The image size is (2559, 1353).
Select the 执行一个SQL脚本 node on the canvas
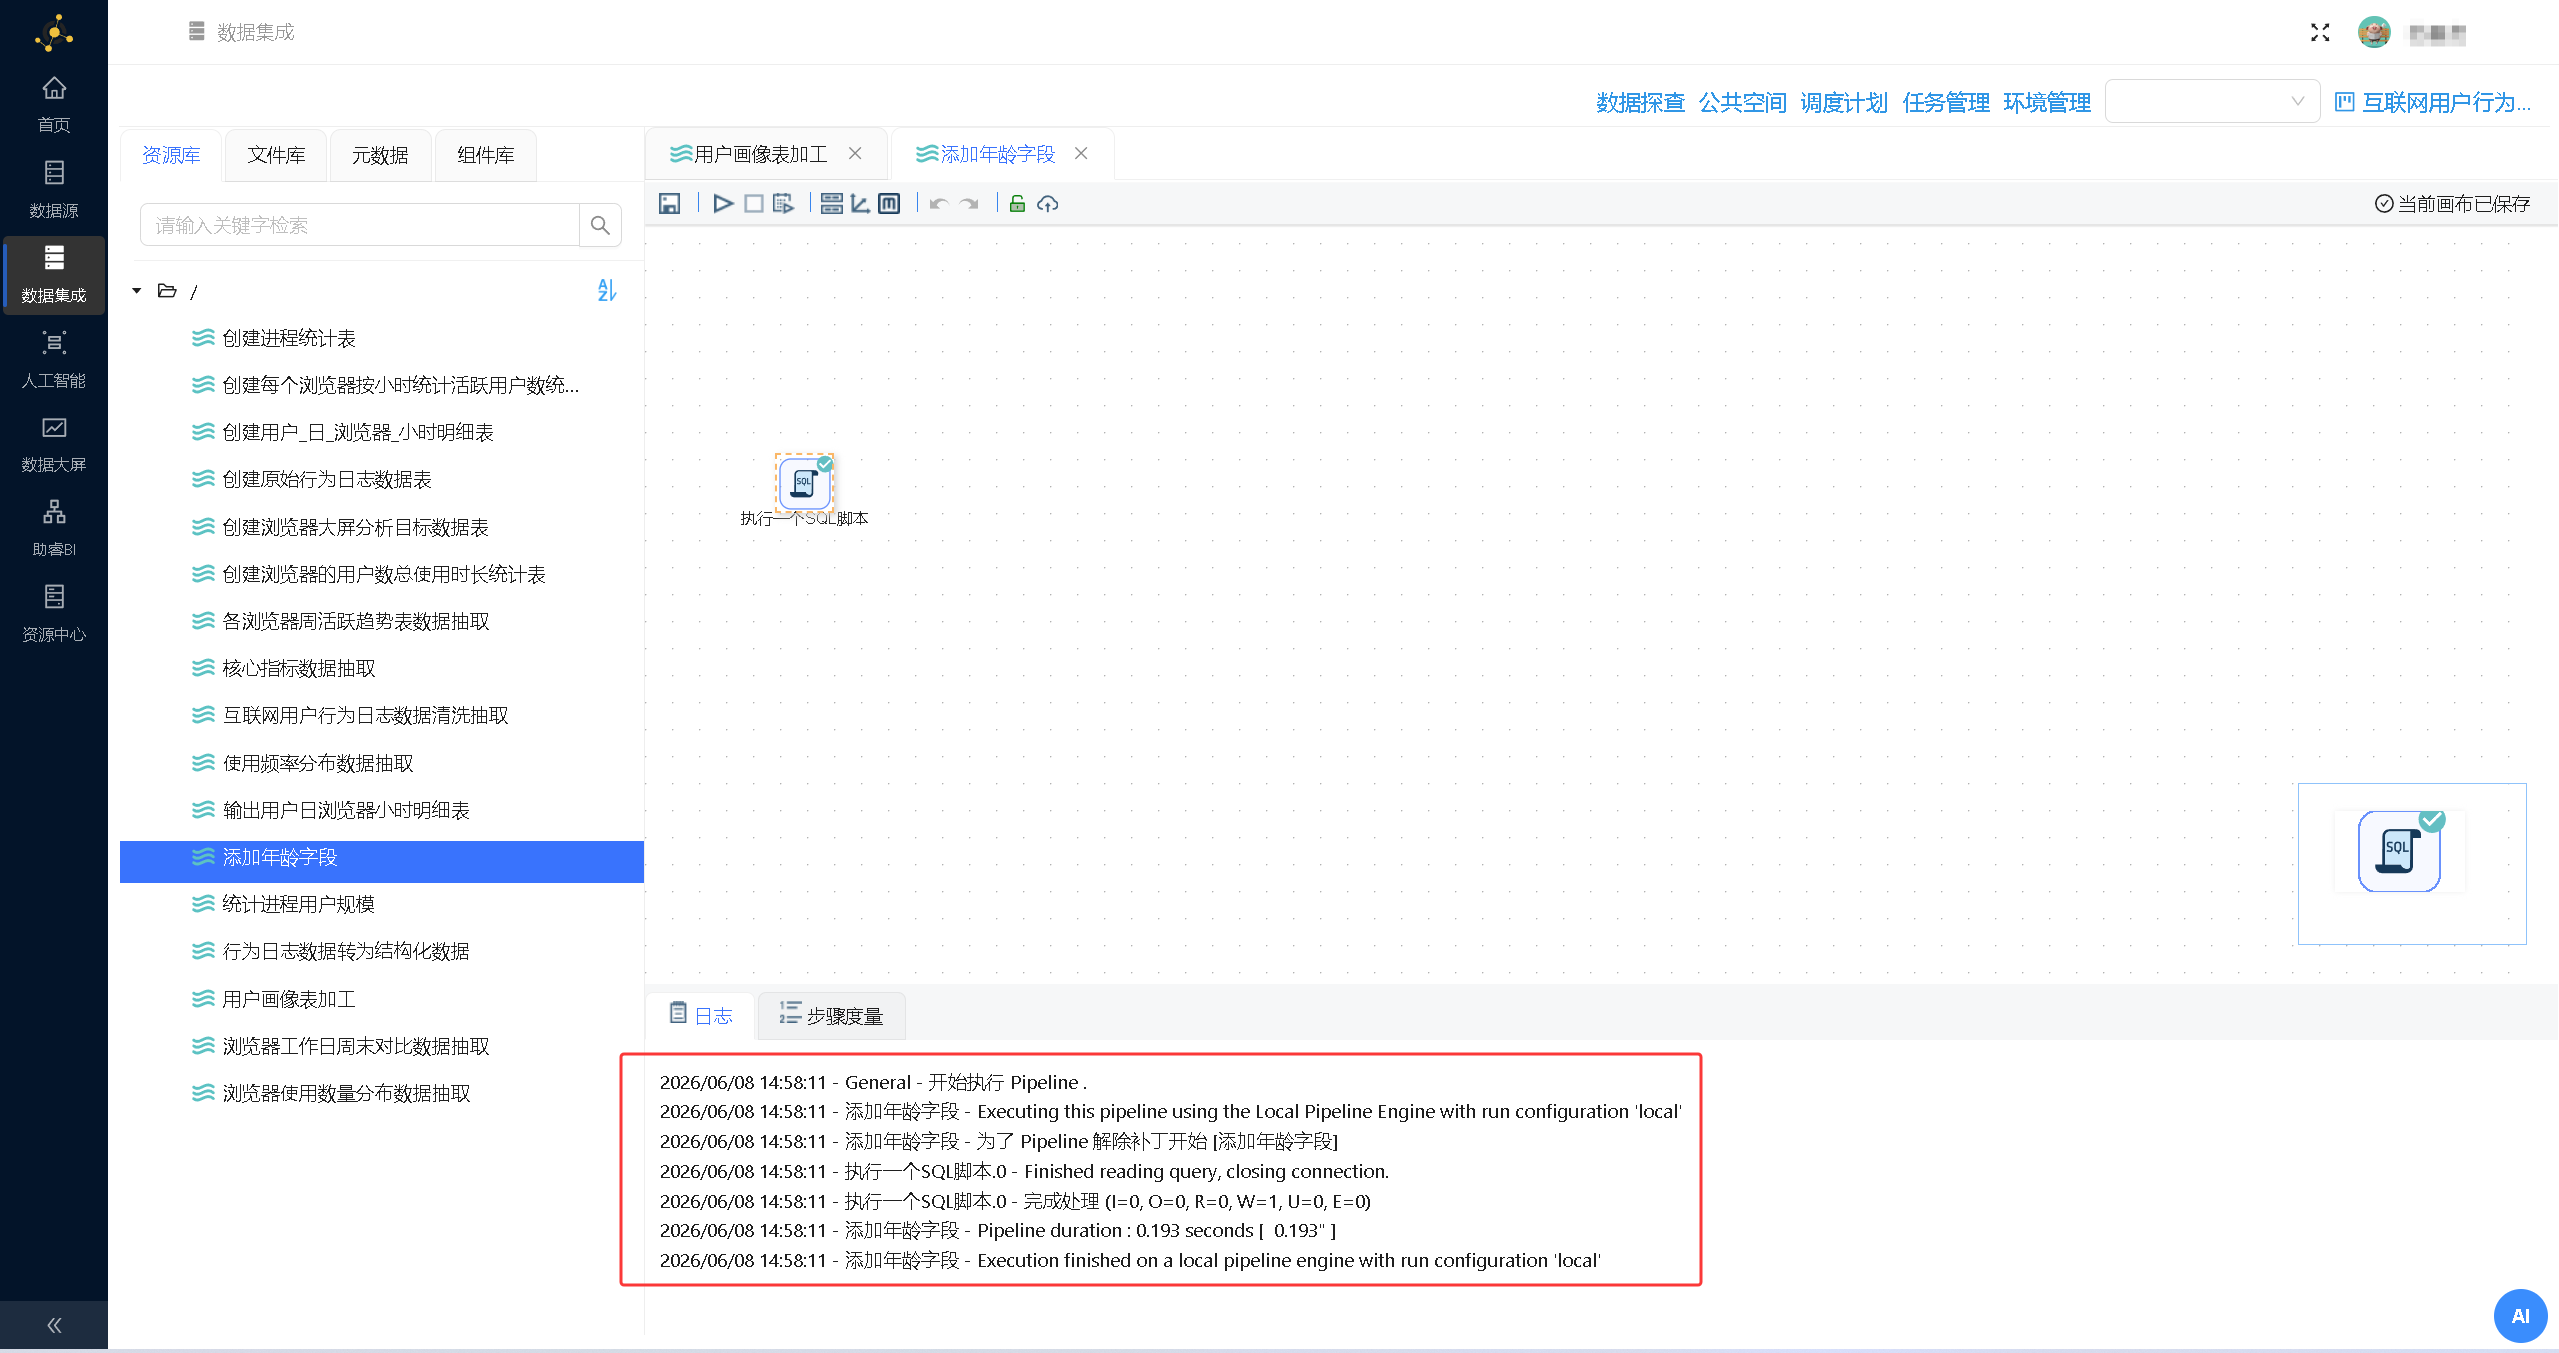pyautogui.click(x=804, y=483)
